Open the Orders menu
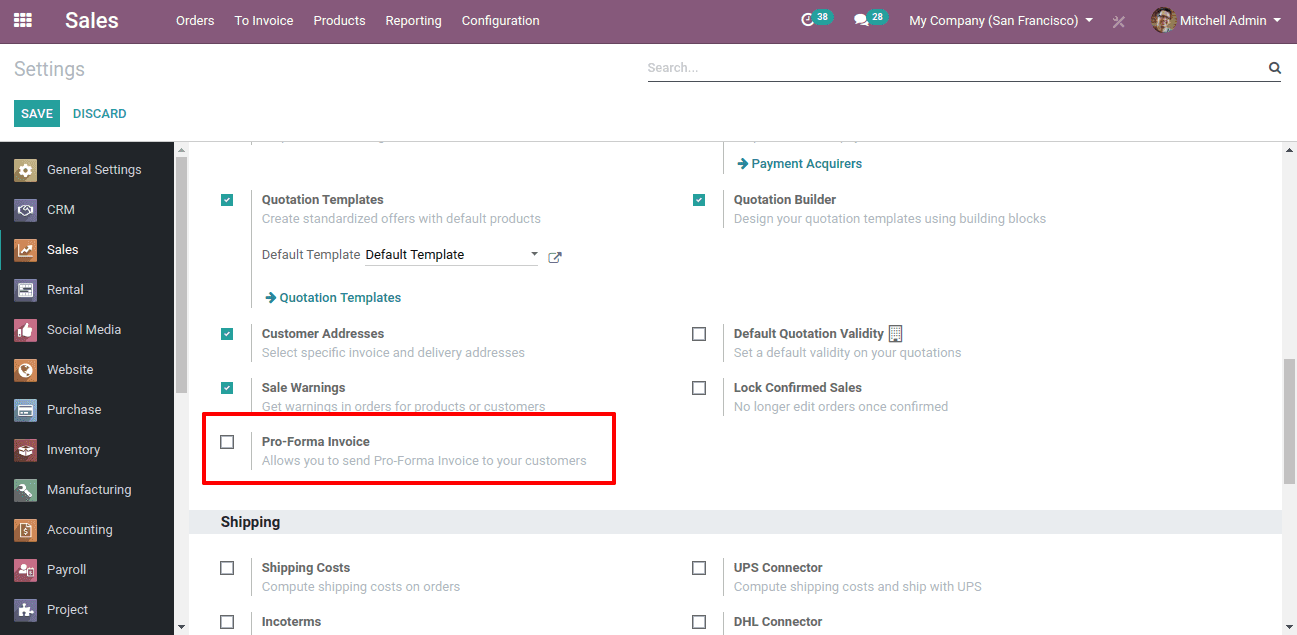The height and width of the screenshot is (635, 1297). [x=195, y=20]
